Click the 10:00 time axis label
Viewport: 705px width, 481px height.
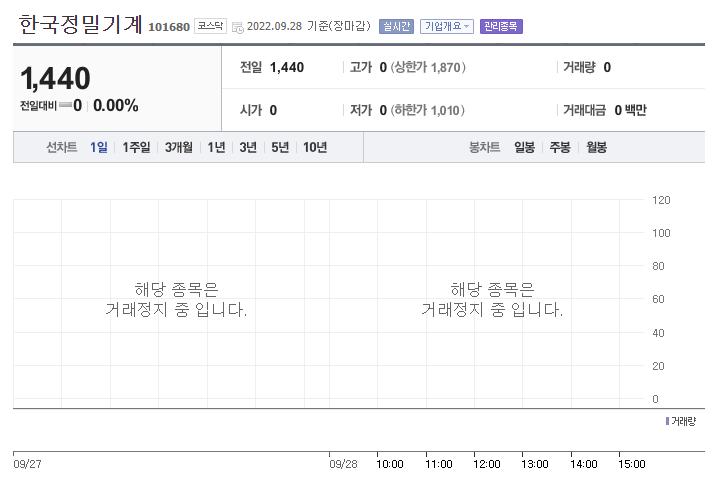point(390,464)
